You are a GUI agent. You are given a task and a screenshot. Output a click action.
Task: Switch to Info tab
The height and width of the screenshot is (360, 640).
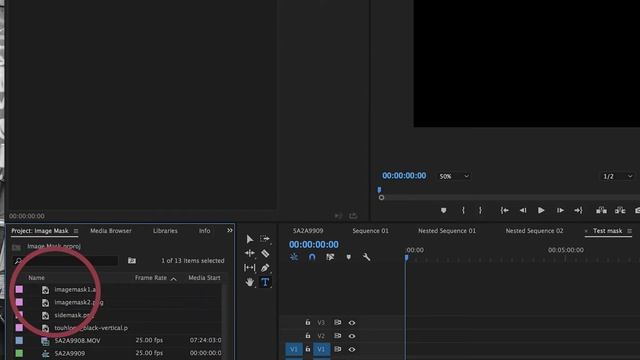pyautogui.click(x=204, y=231)
